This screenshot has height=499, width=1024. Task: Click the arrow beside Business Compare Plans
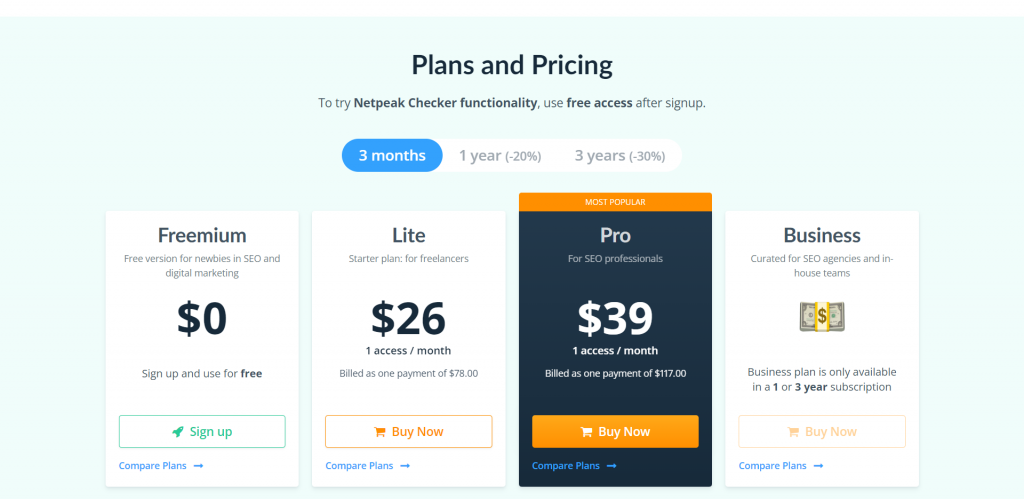click(818, 466)
